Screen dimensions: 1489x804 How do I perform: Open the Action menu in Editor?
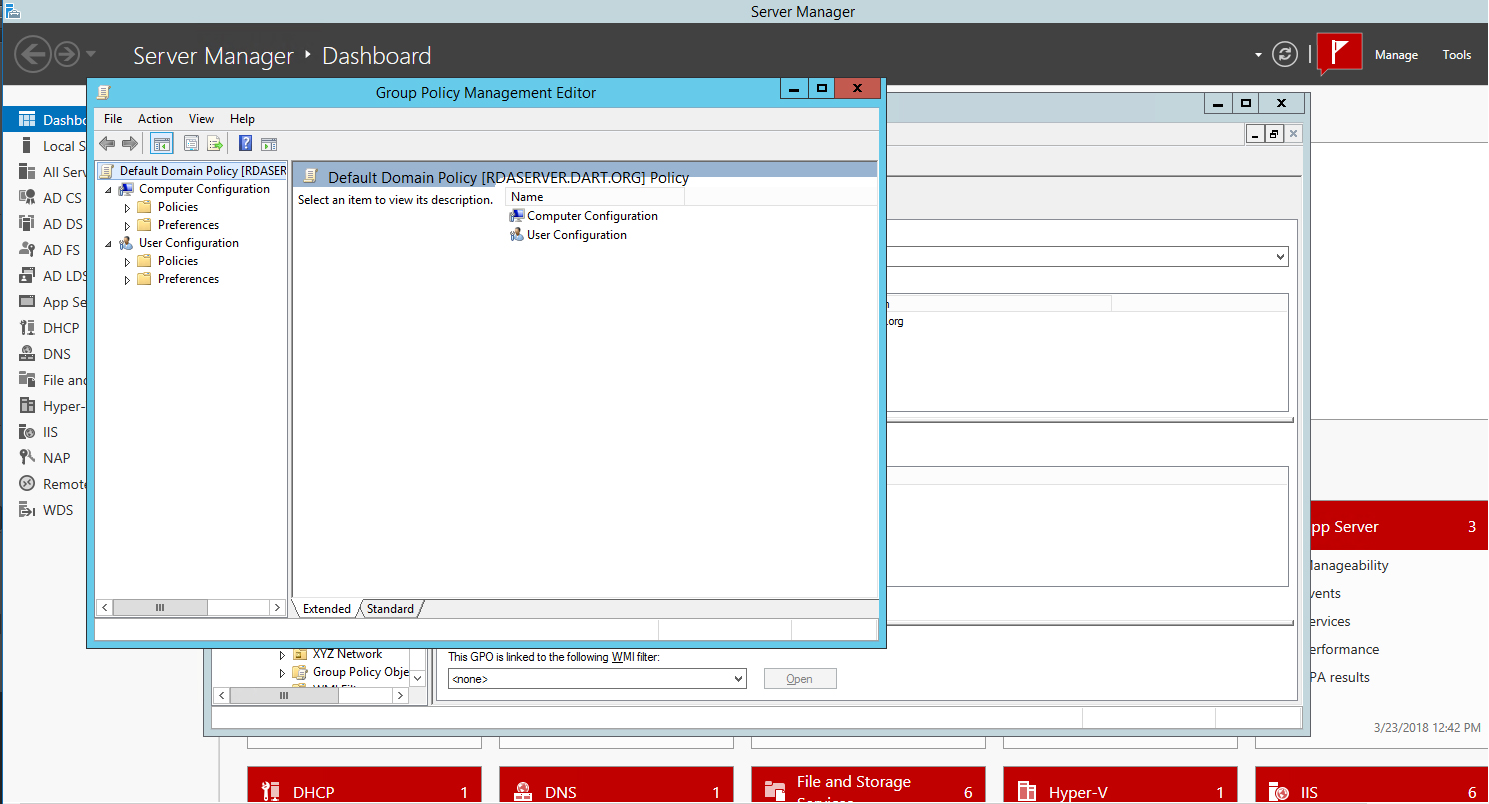coord(155,118)
